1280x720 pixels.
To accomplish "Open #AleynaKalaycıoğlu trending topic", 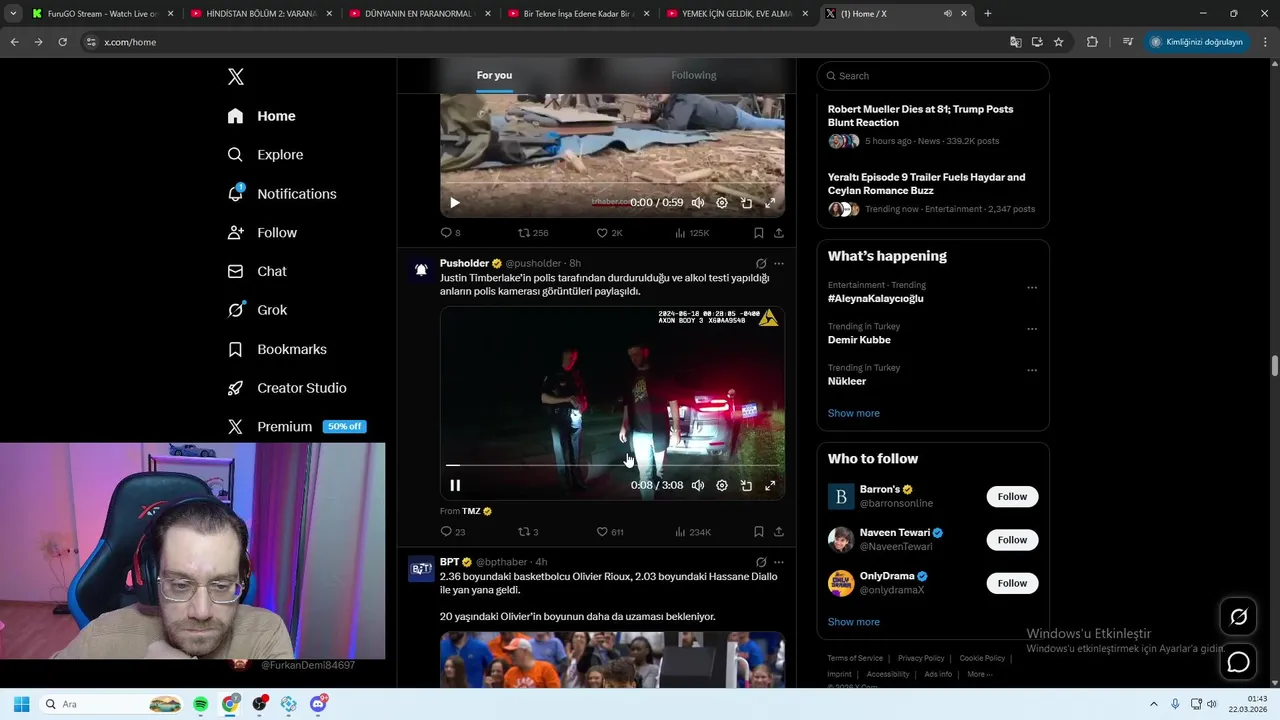I will coord(875,299).
